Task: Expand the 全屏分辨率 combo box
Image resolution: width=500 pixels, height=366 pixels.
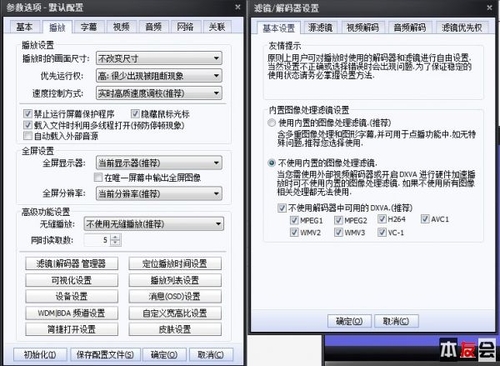Action: pyautogui.click(x=159, y=193)
